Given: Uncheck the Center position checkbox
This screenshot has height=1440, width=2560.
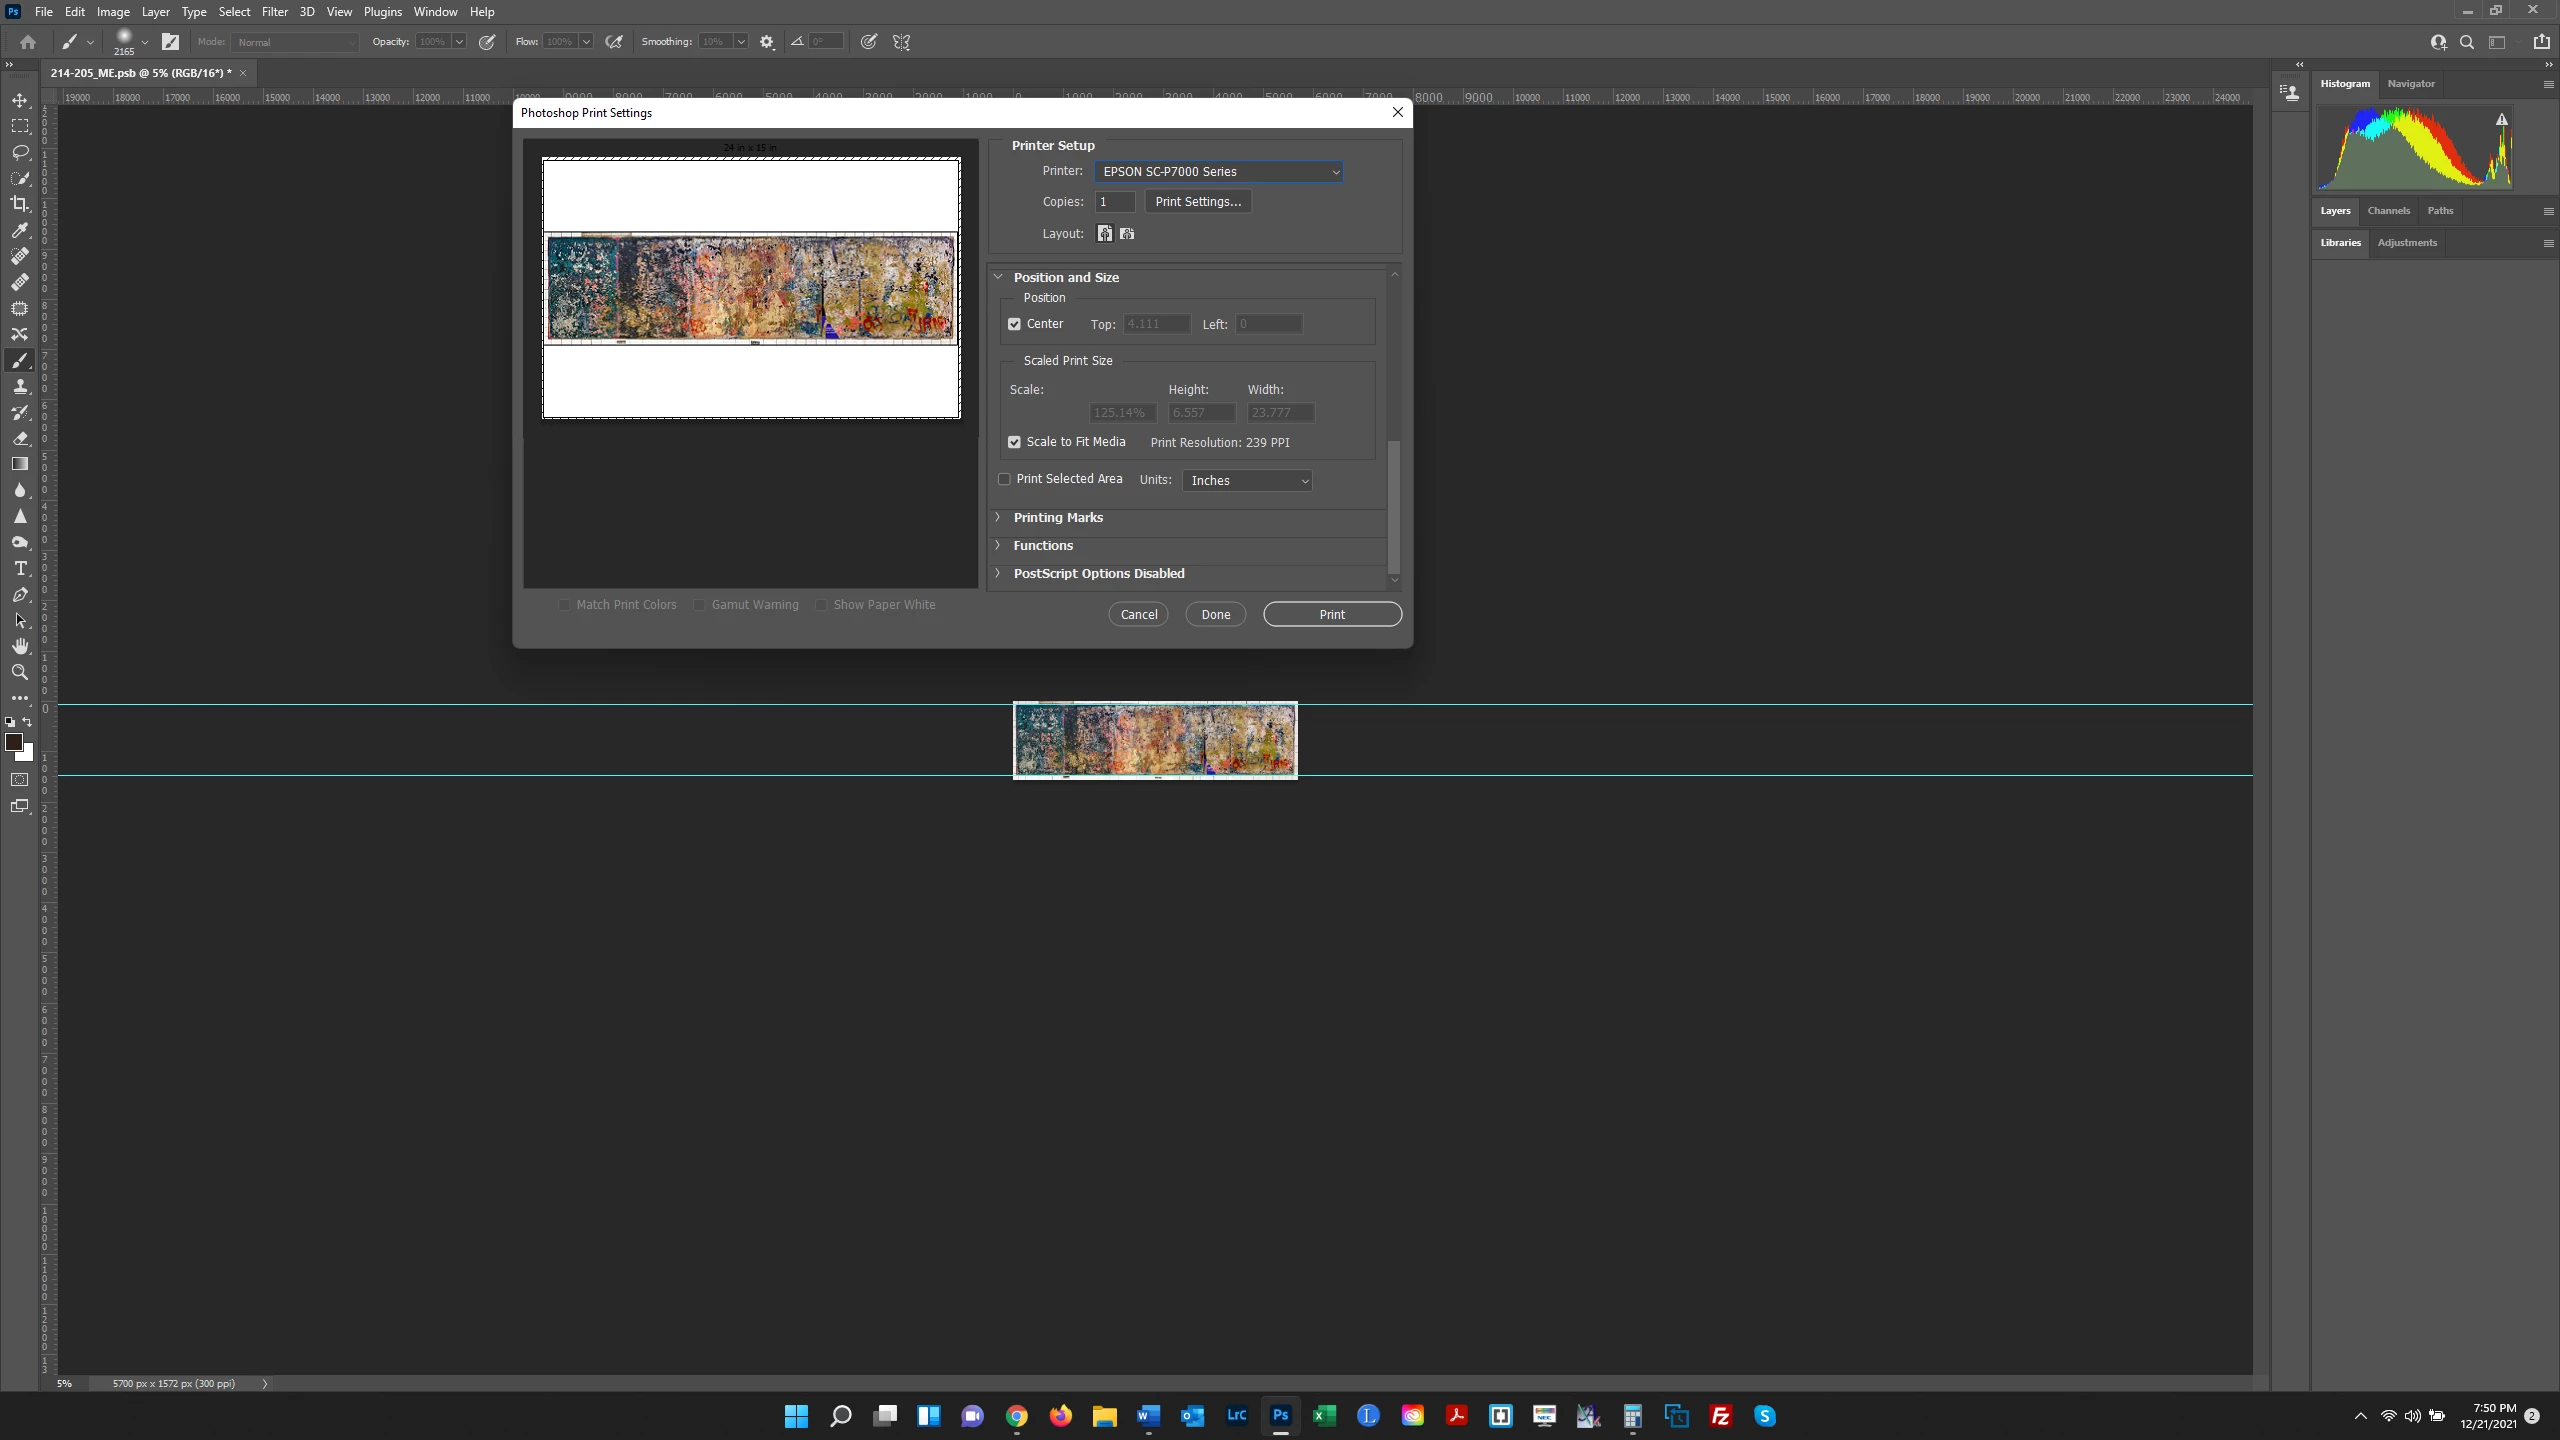Looking at the screenshot, I should pos(1014,324).
